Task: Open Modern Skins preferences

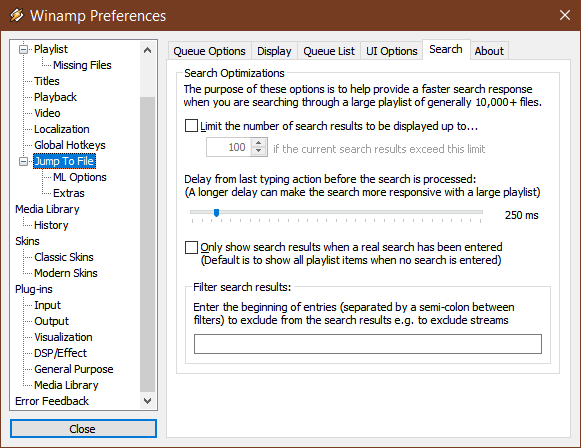Action: point(66,273)
